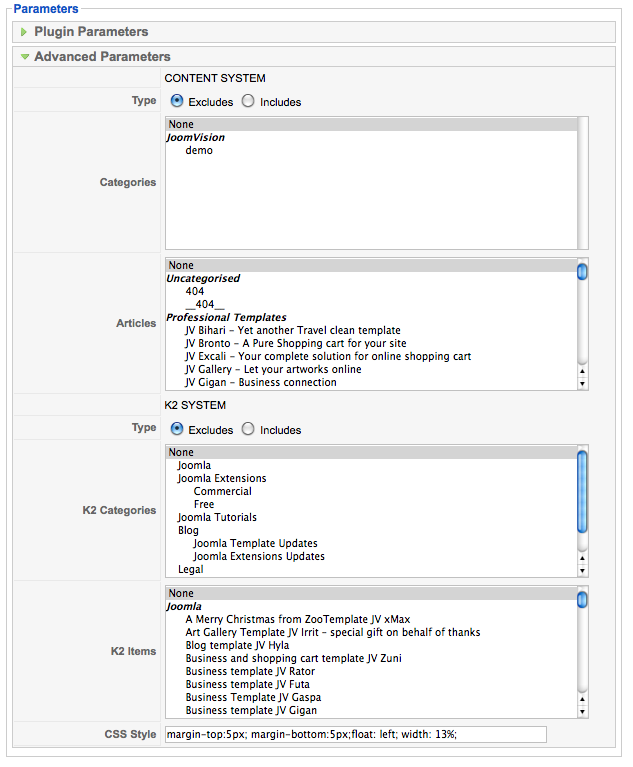Click the Articles list scroll down arrow
The height and width of the screenshot is (767, 633).
pyautogui.click(x=582, y=384)
